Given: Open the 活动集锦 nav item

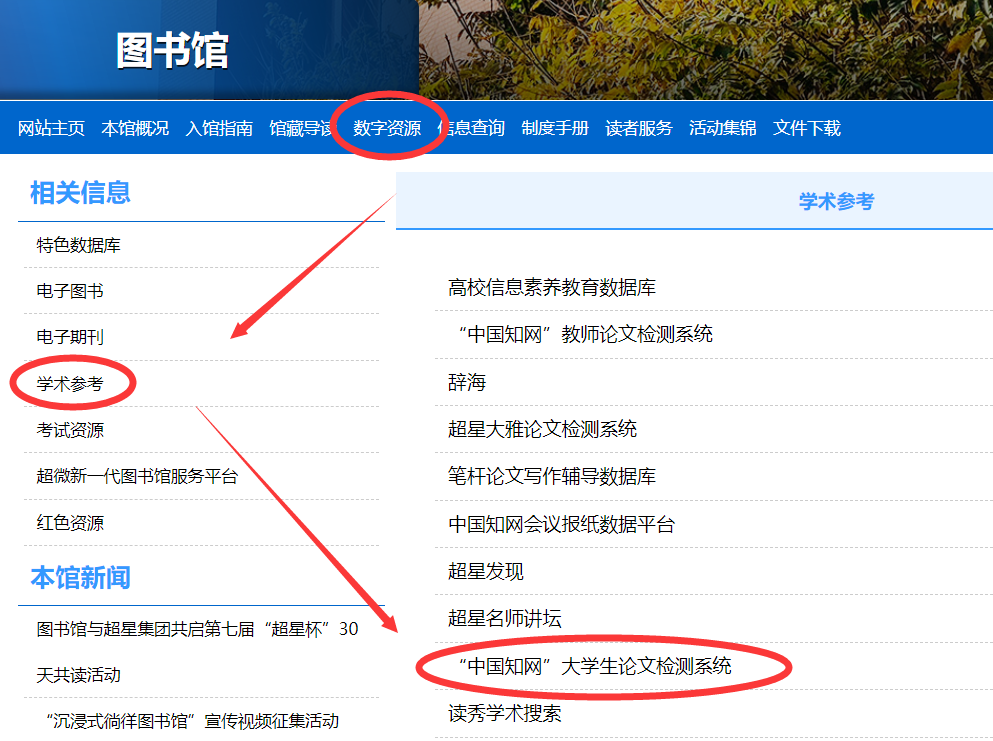Looking at the screenshot, I should pyautogui.click(x=723, y=129).
